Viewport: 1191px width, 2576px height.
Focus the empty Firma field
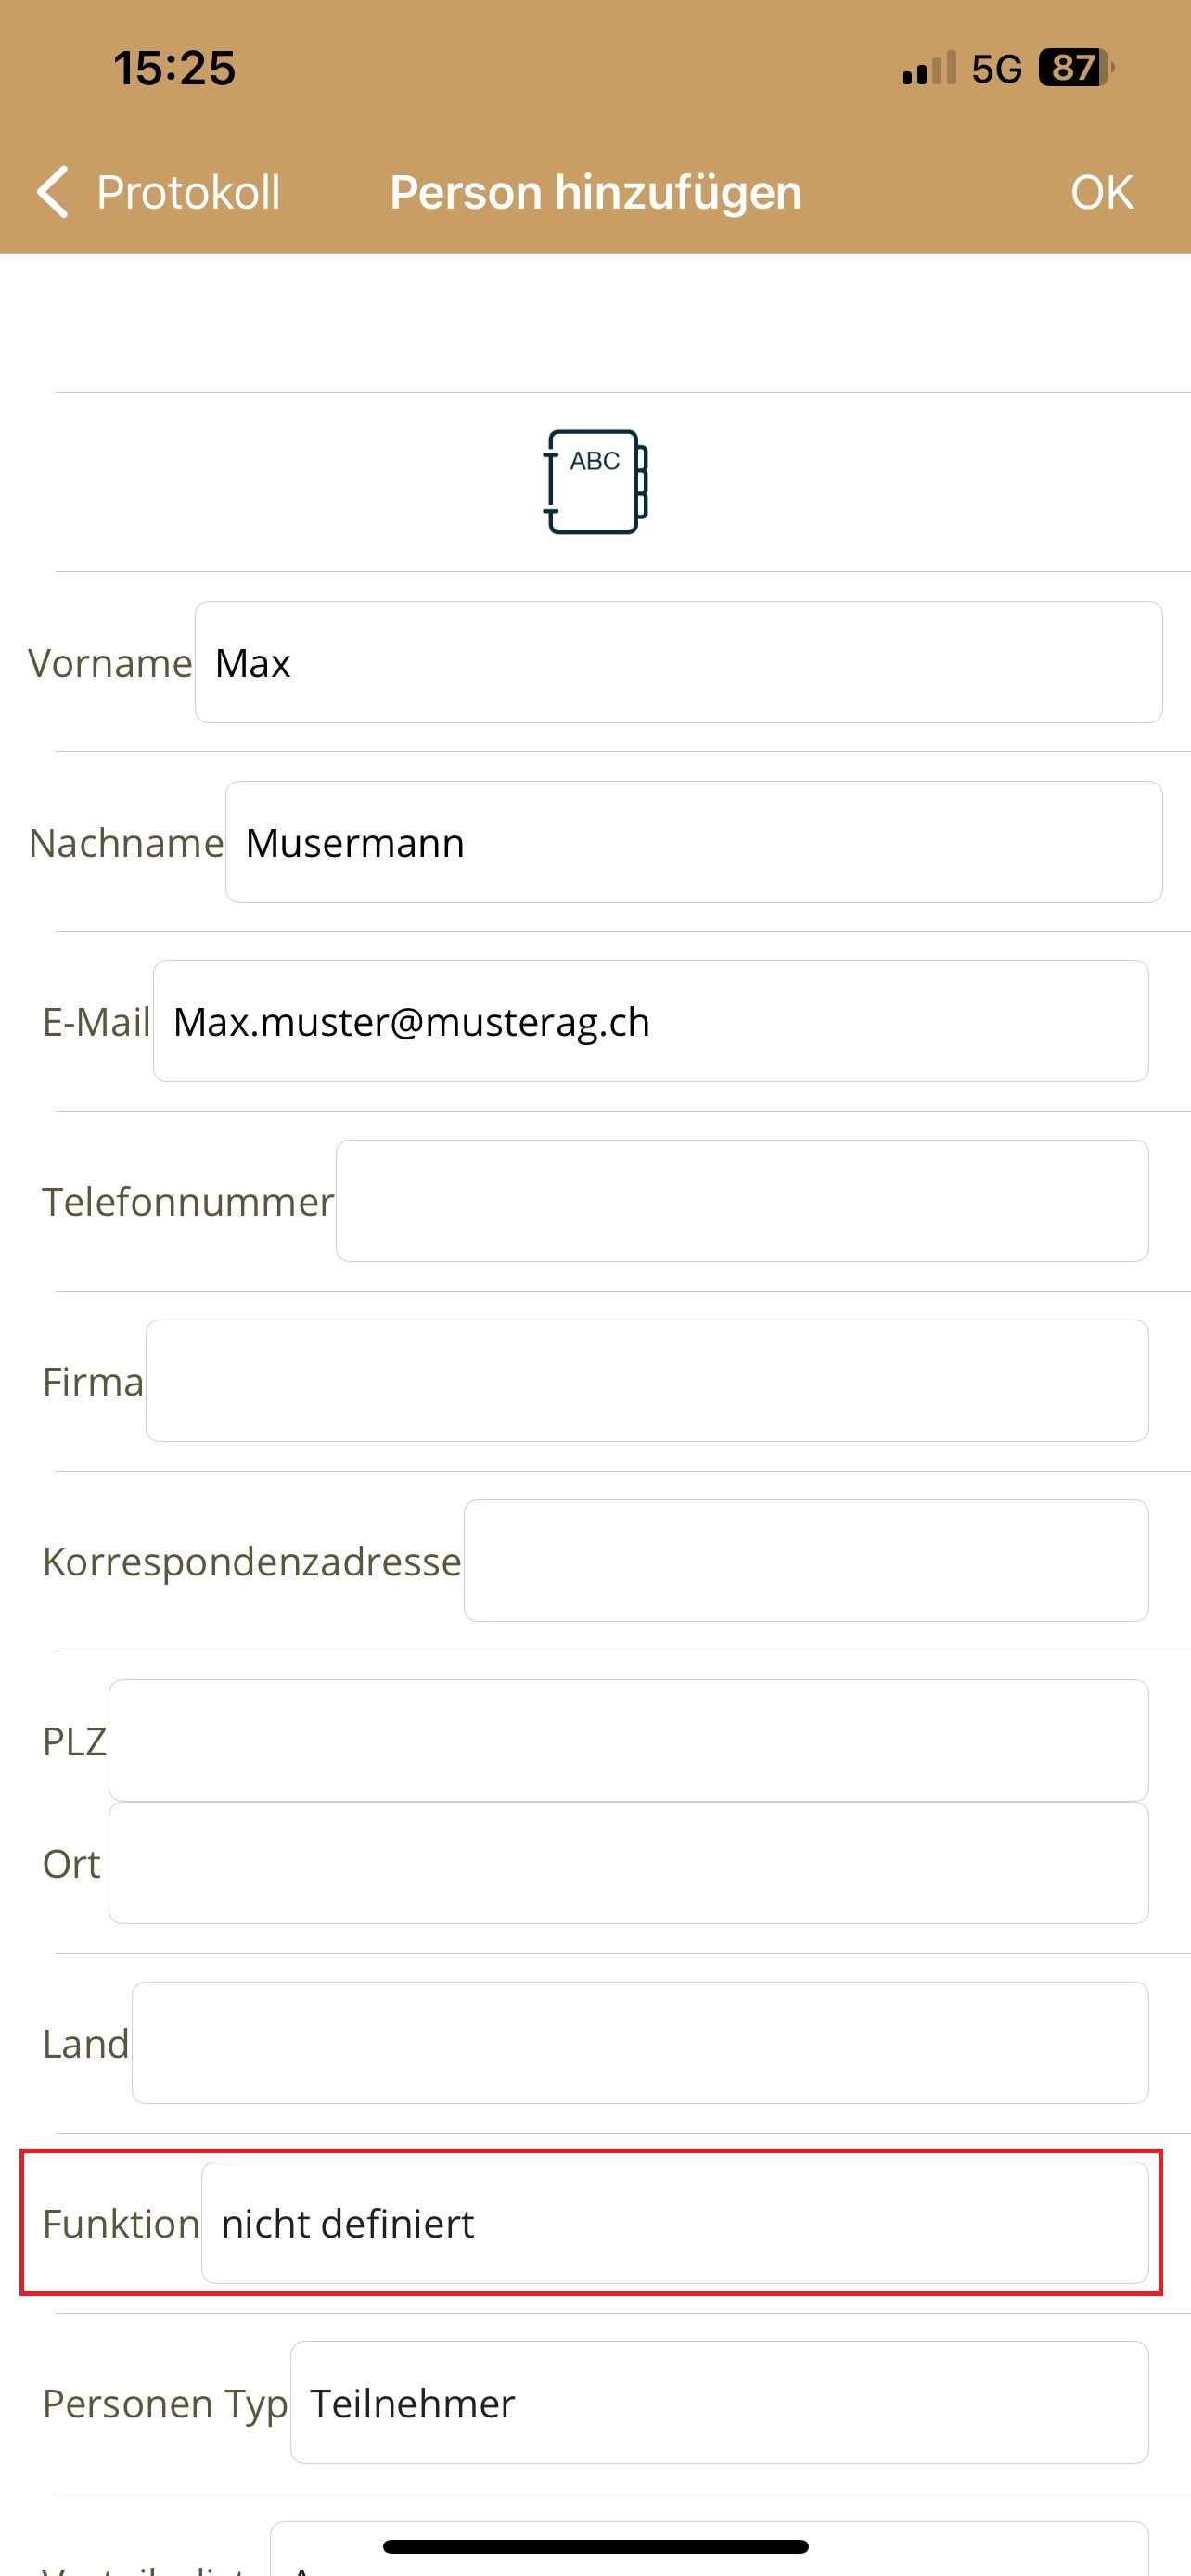click(646, 1381)
